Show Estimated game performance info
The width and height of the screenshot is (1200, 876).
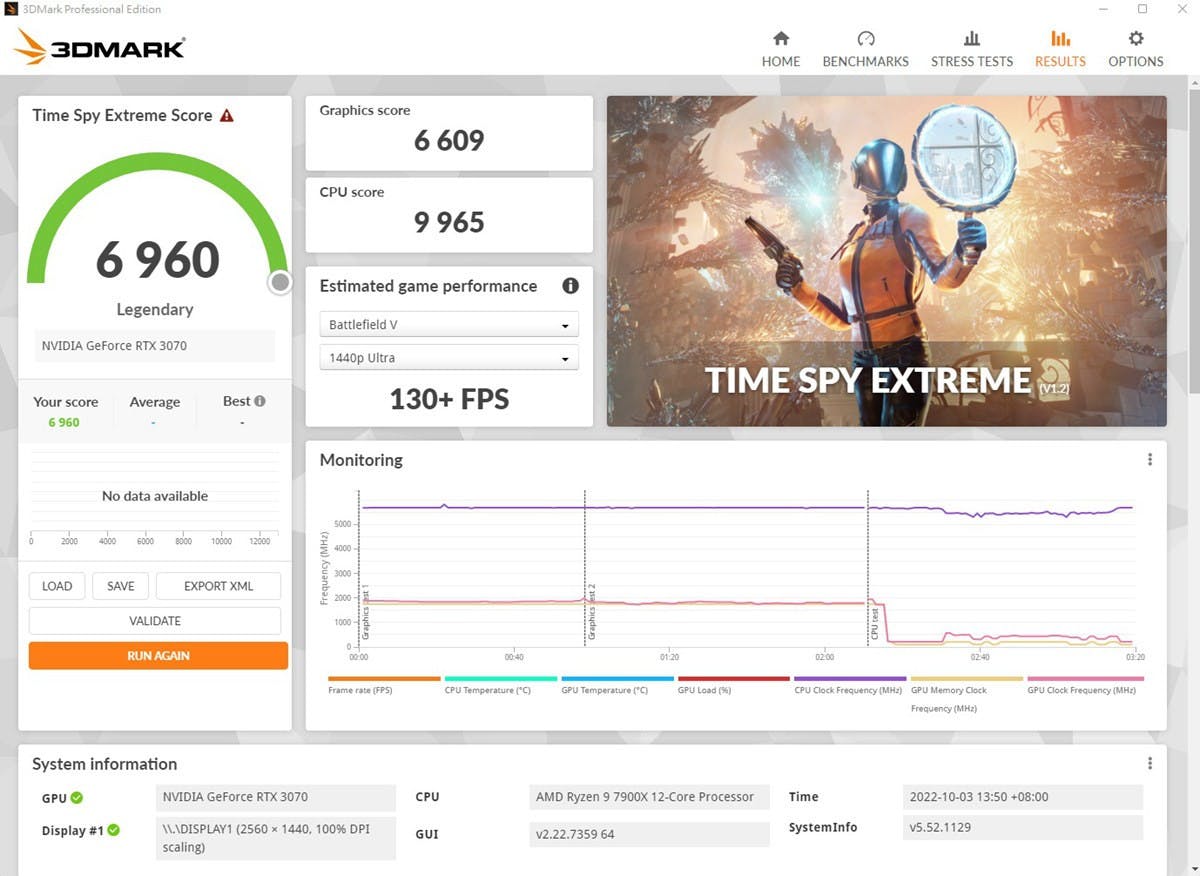(x=570, y=286)
